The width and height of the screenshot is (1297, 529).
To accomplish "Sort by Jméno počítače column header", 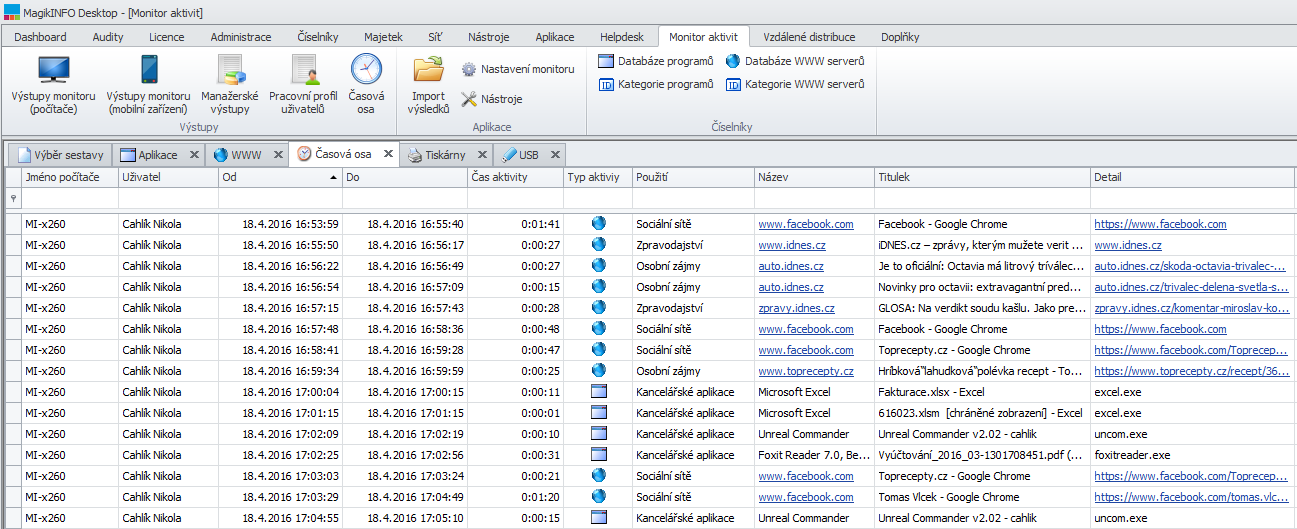I will click(x=70, y=177).
